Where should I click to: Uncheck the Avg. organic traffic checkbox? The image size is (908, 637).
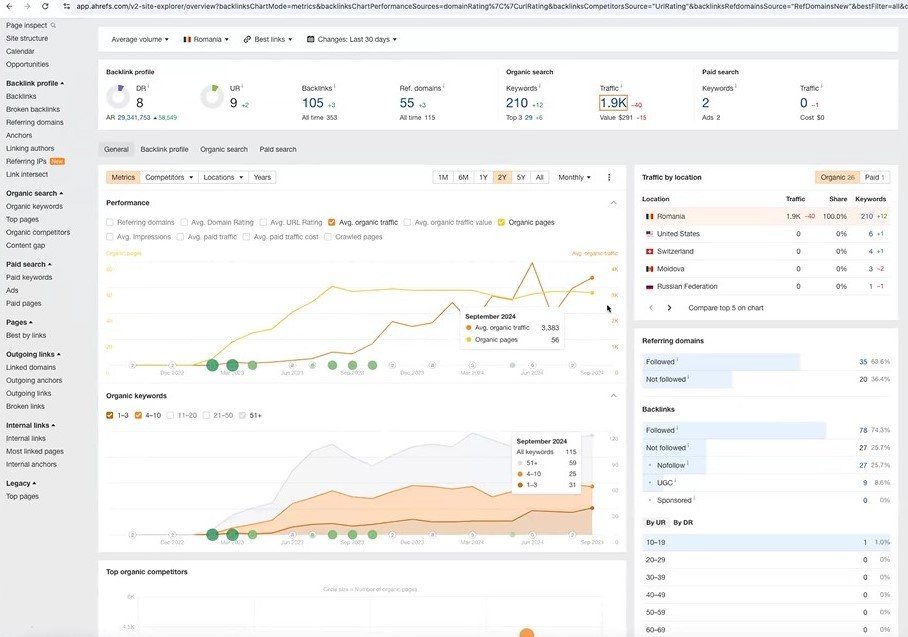coord(333,222)
